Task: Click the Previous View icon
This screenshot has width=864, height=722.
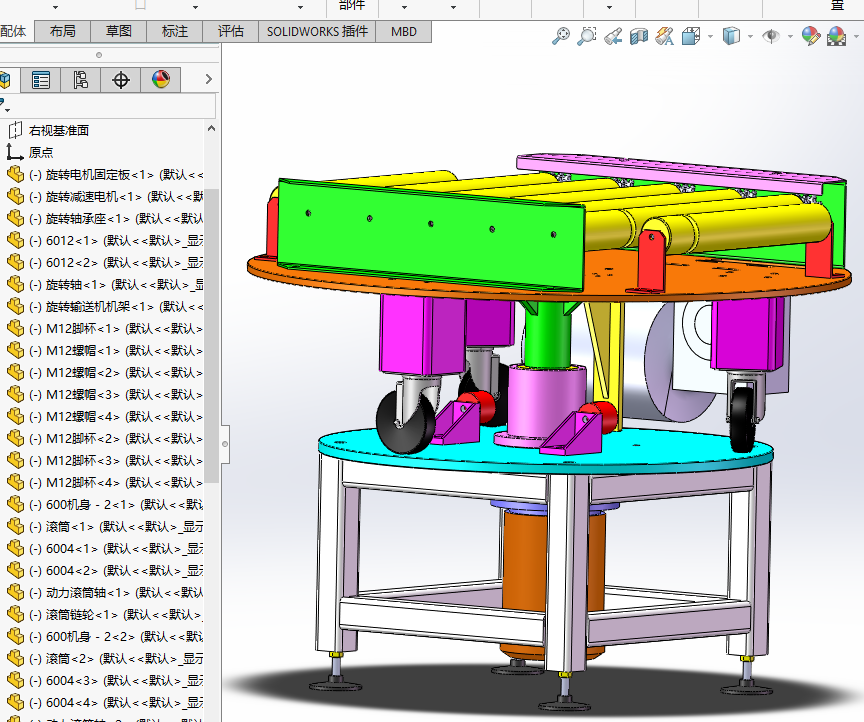Action: (x=613, y=36)
